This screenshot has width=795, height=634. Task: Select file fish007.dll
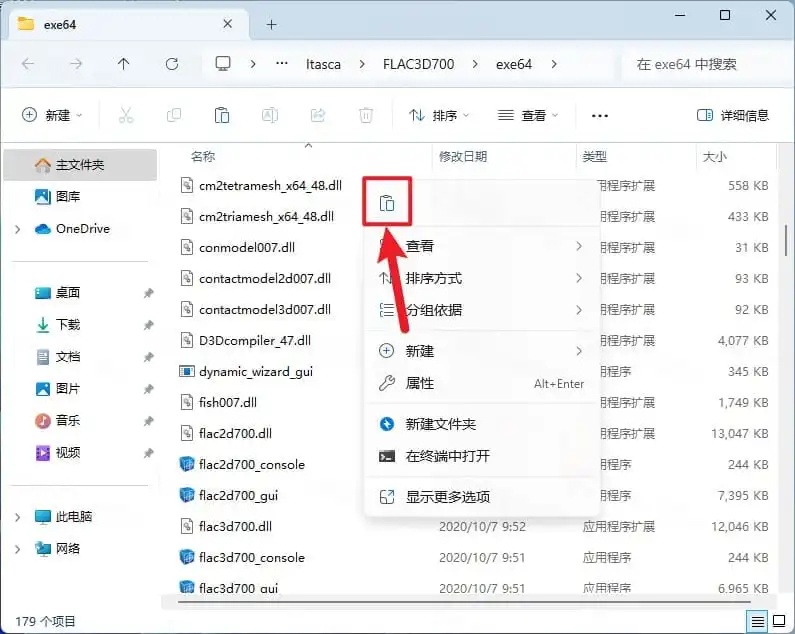click(228, 402)
